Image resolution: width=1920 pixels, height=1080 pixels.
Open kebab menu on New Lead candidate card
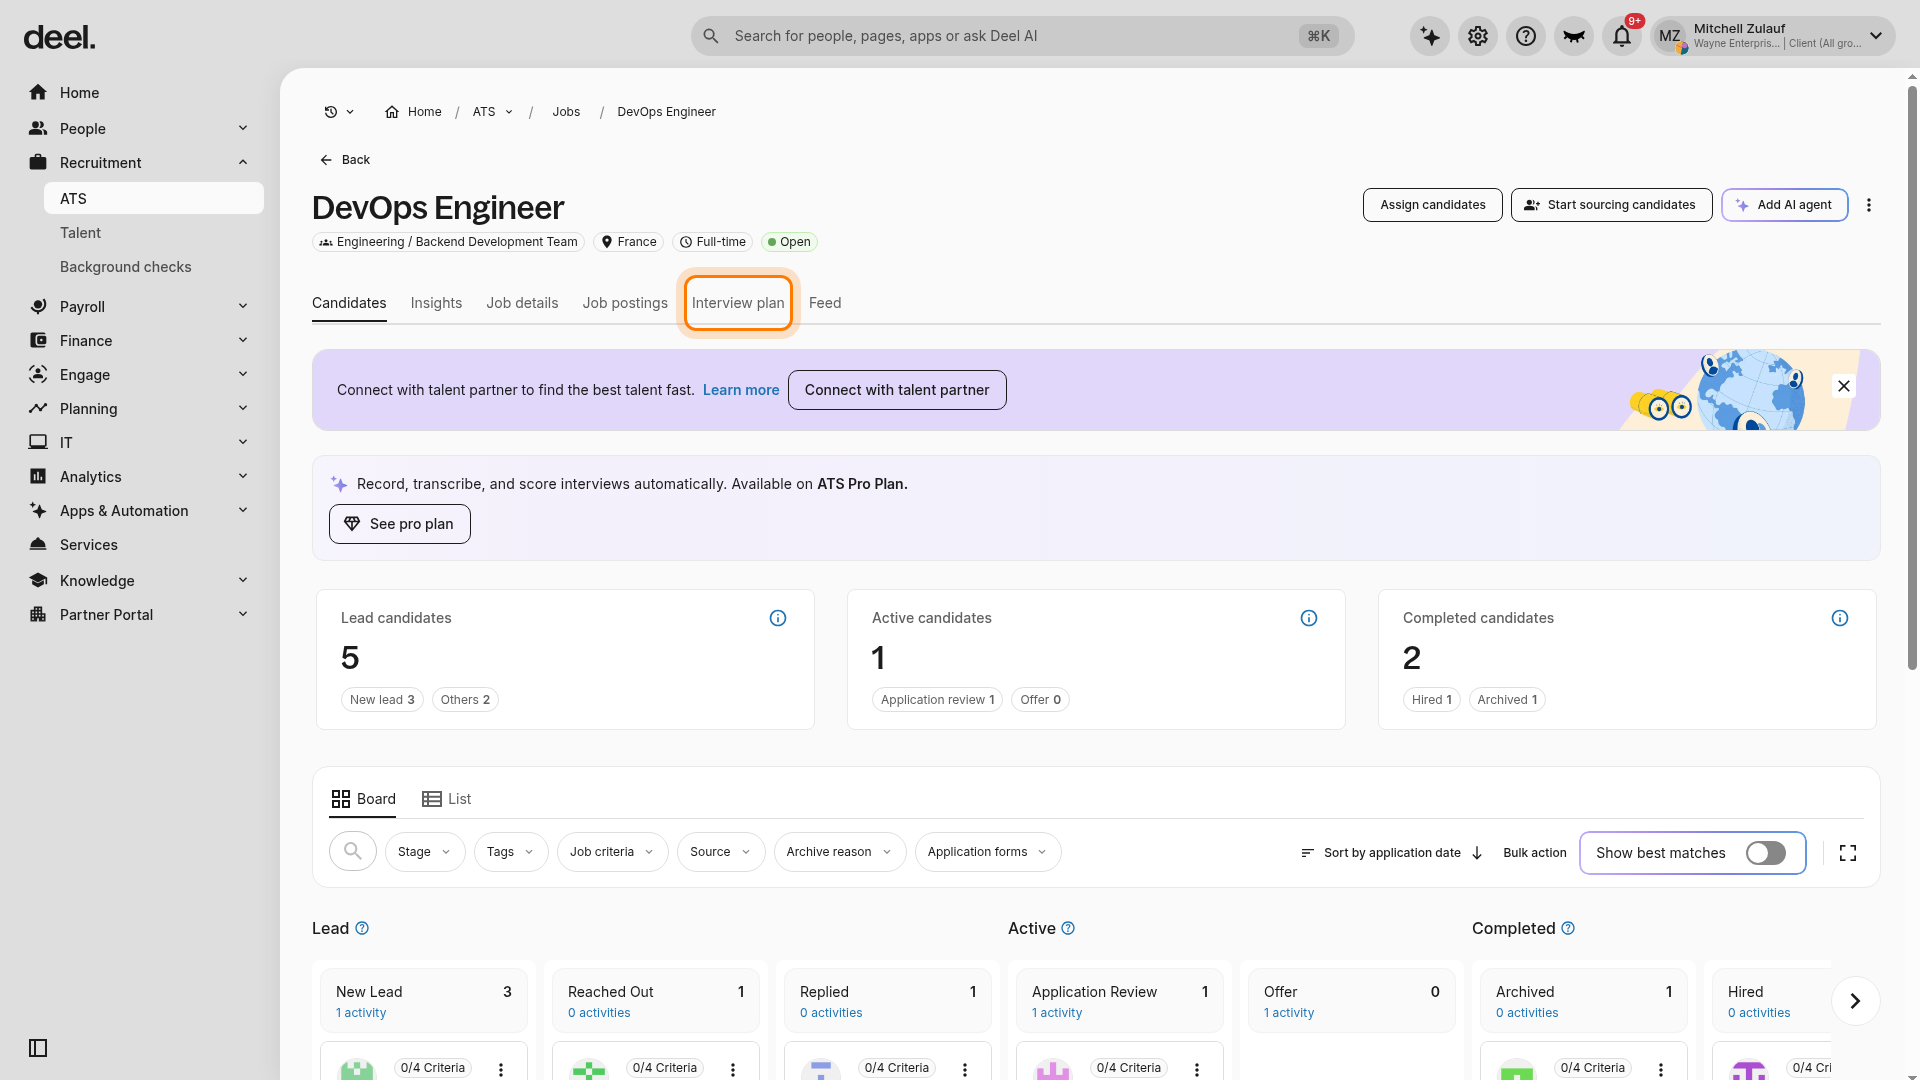[501, 1069]
